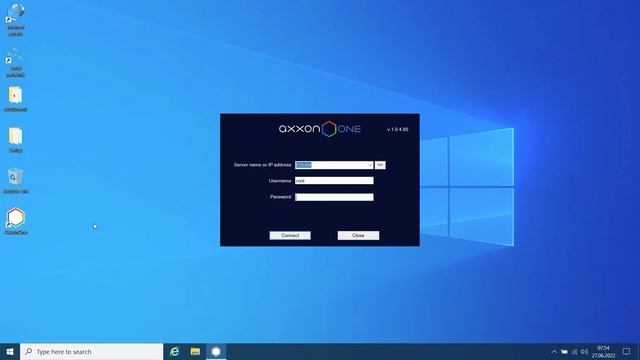Open the server name dropdown arrow
The image size is (640, 360).
pyautogui.click(x=370, y=165)
